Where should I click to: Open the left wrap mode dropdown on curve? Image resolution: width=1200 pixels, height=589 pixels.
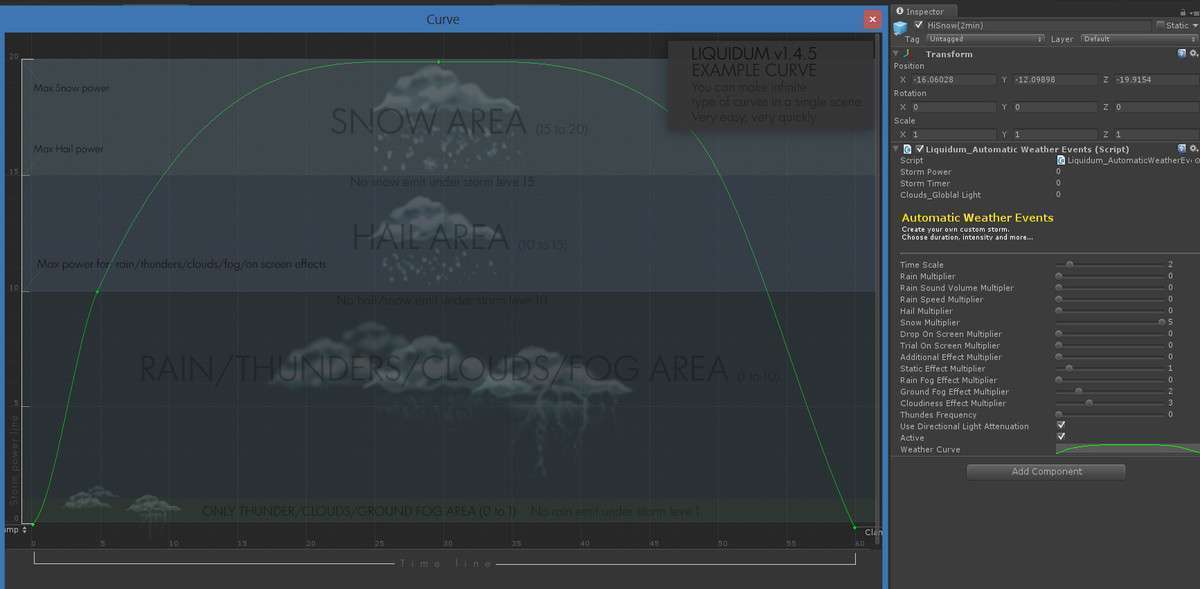(x=14, y=530)
